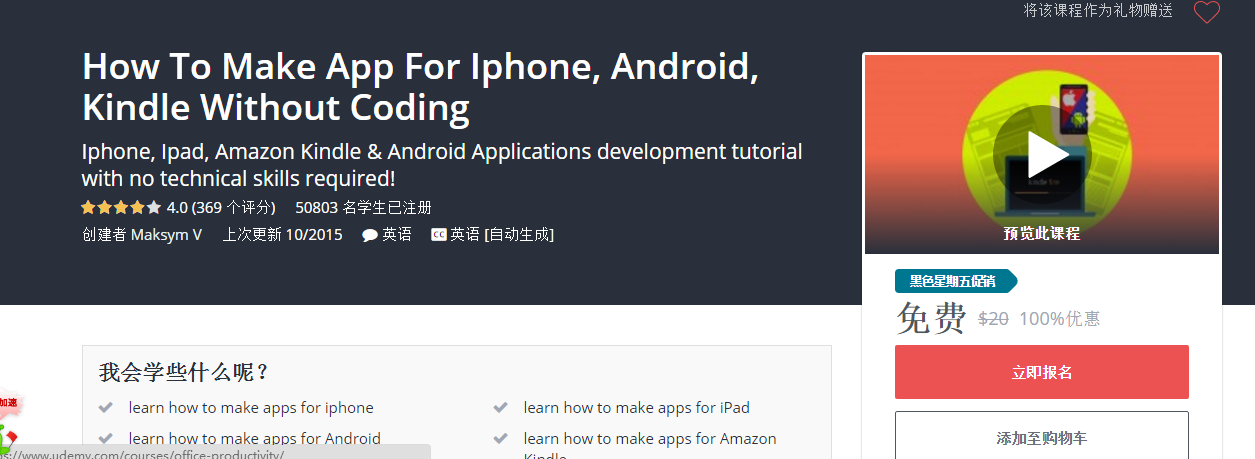Click the 预览此课程 preview label
This screenshot has width=1255, height=459.
pyautogui.click(x=1041, y=233)
